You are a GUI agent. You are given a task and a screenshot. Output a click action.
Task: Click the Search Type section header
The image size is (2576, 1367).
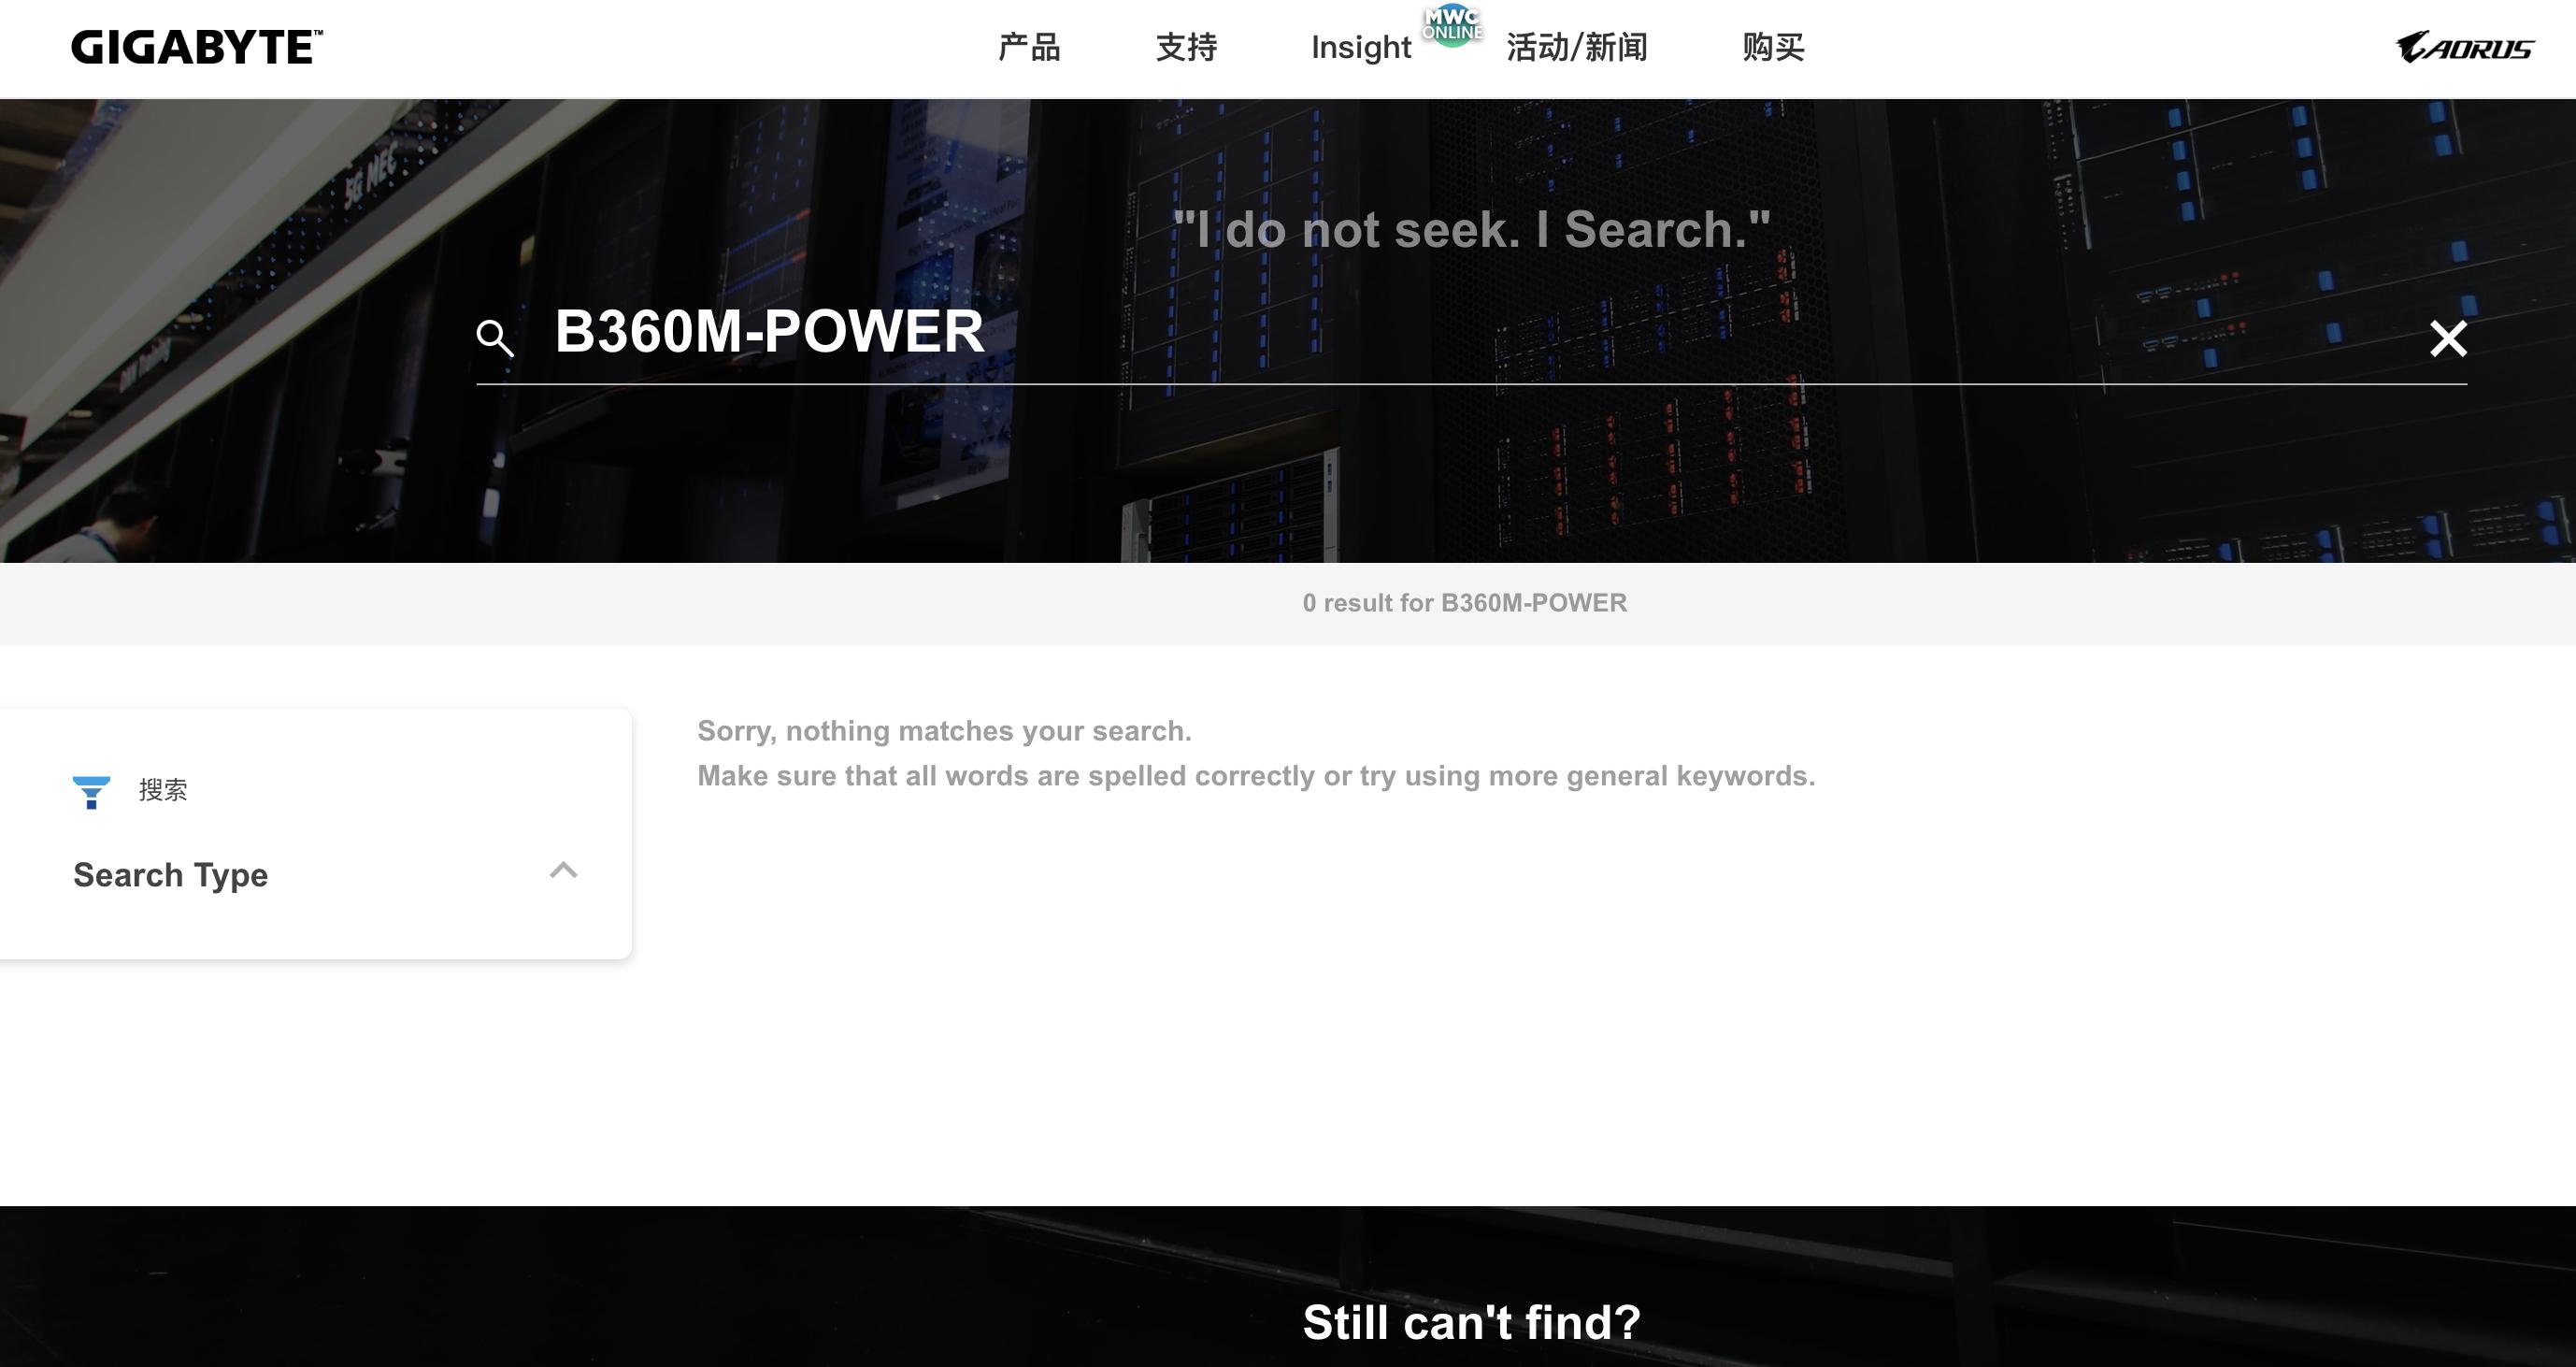(171, 875)
